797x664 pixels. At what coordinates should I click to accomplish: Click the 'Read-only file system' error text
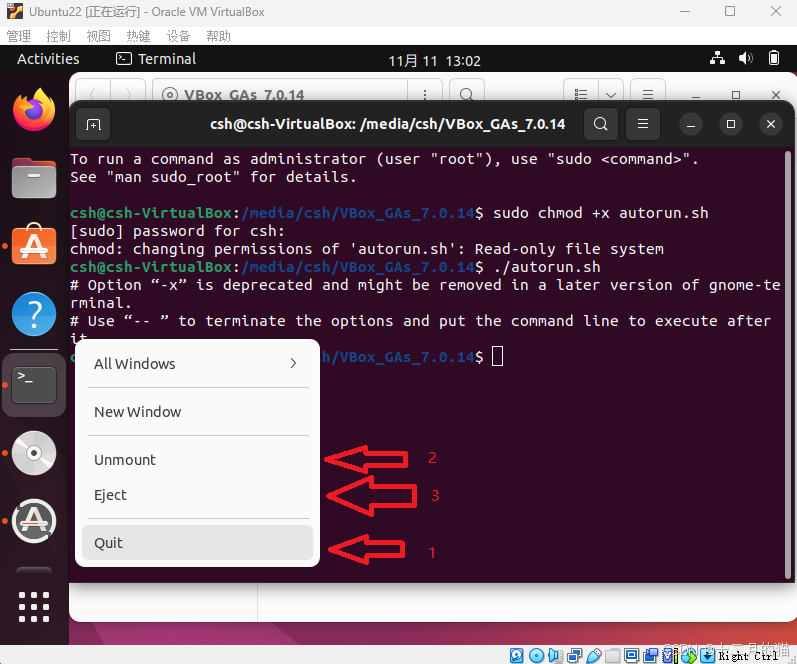tap(569, 249)
